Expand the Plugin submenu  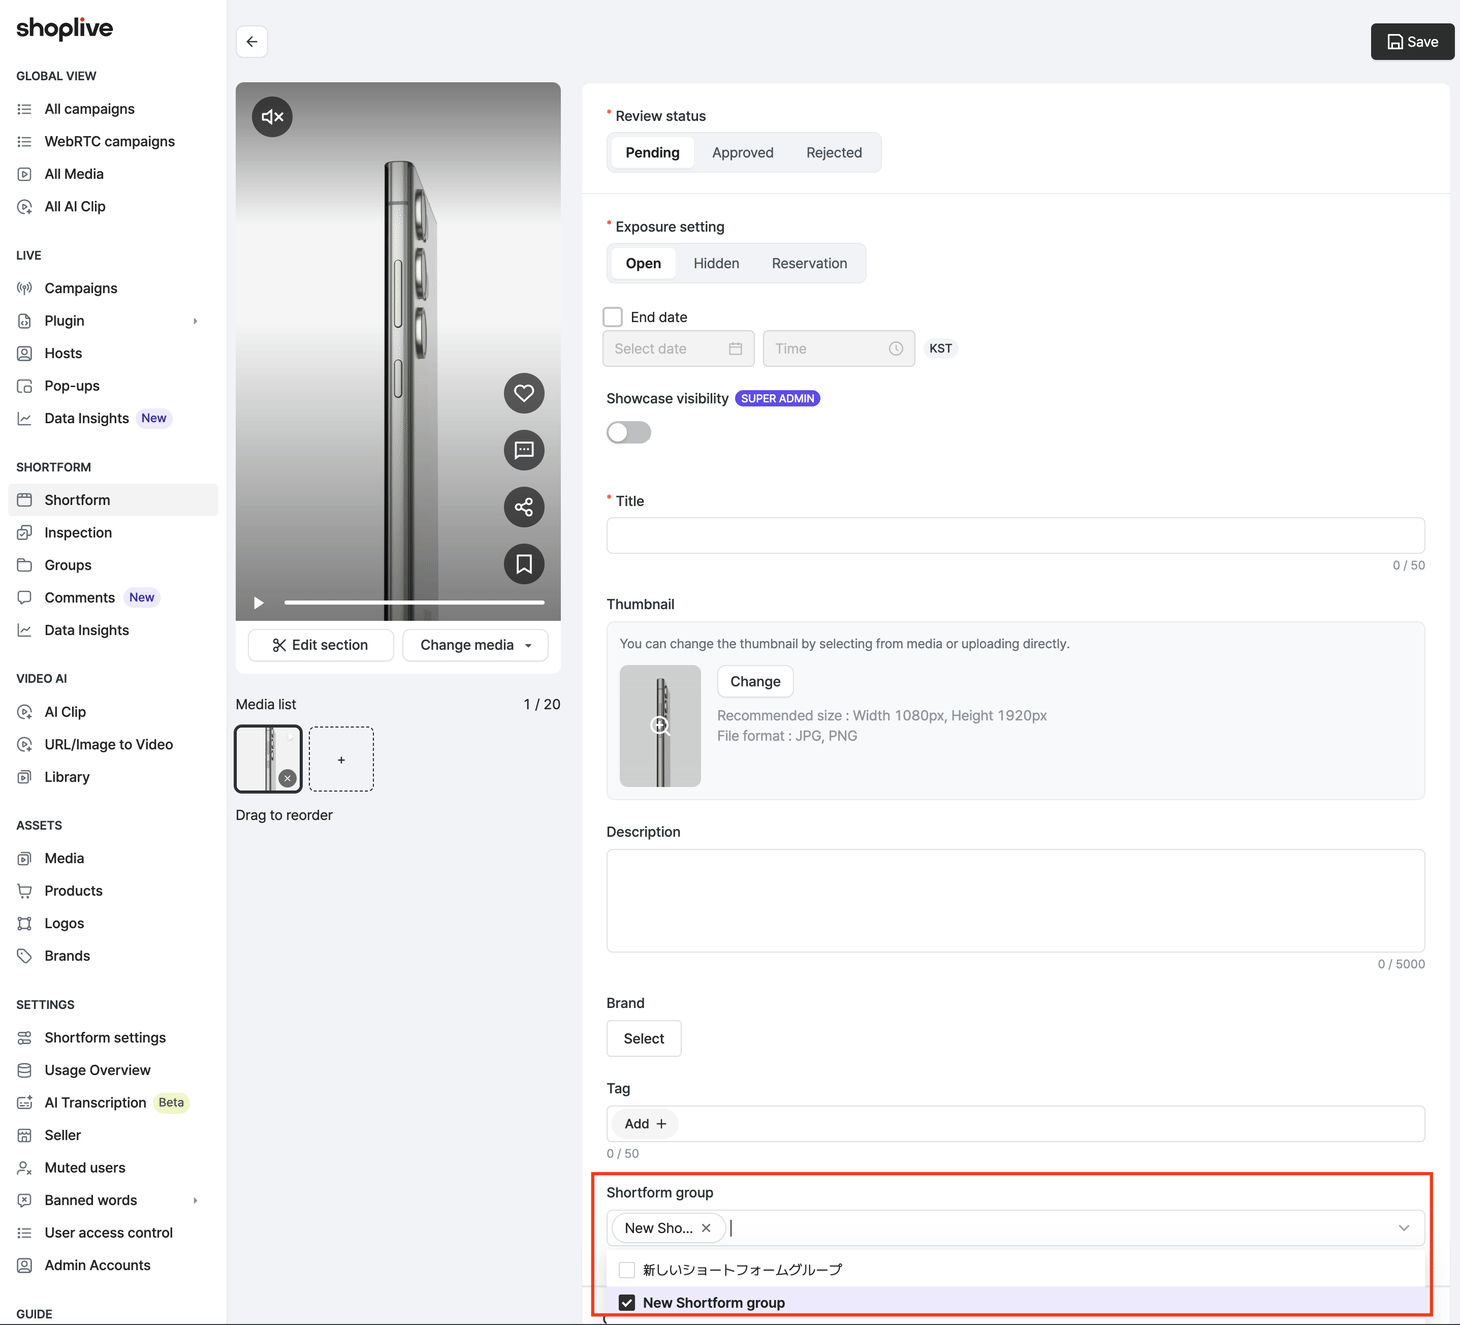coord(195,321)
